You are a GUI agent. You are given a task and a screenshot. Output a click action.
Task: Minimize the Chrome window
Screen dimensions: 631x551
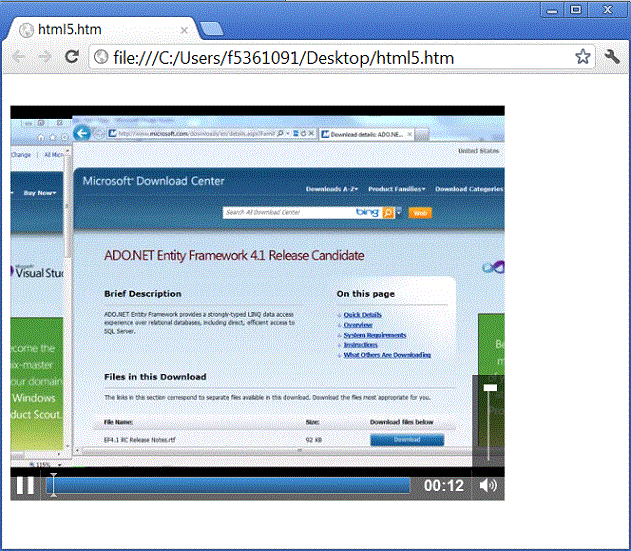pyautogui.click(x=552, y=9)
